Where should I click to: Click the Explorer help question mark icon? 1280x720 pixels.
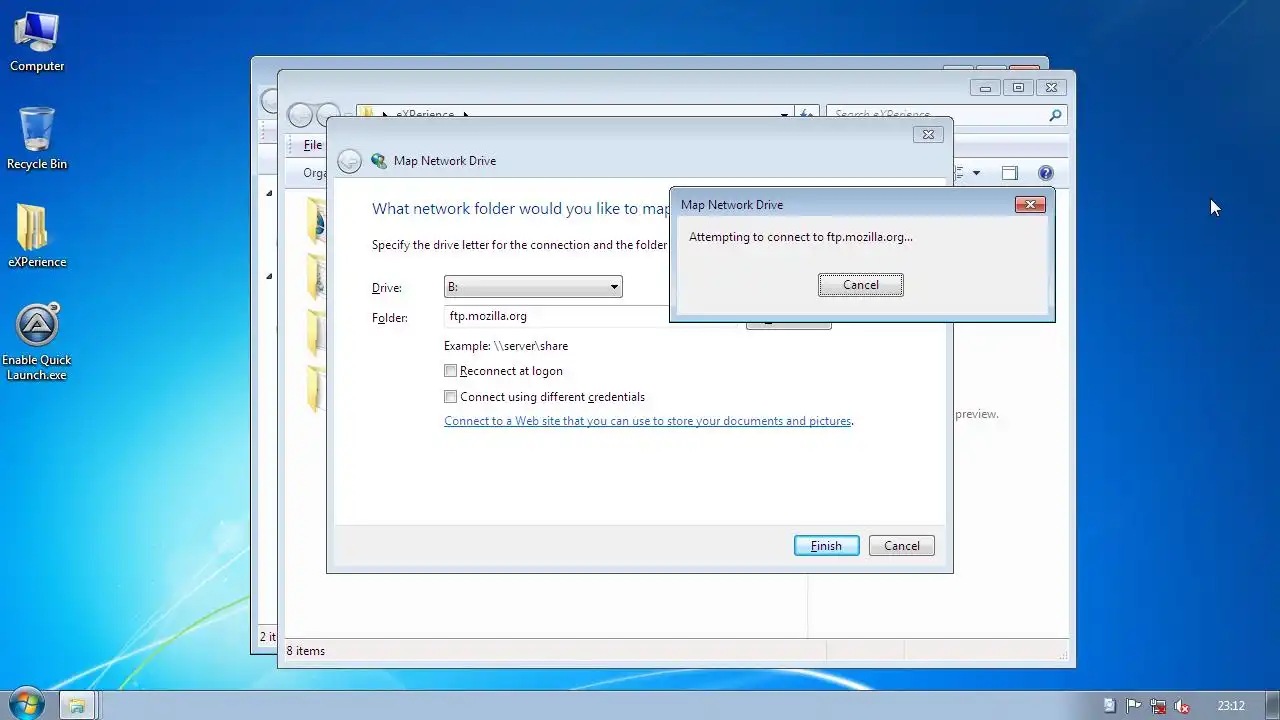1046,173
